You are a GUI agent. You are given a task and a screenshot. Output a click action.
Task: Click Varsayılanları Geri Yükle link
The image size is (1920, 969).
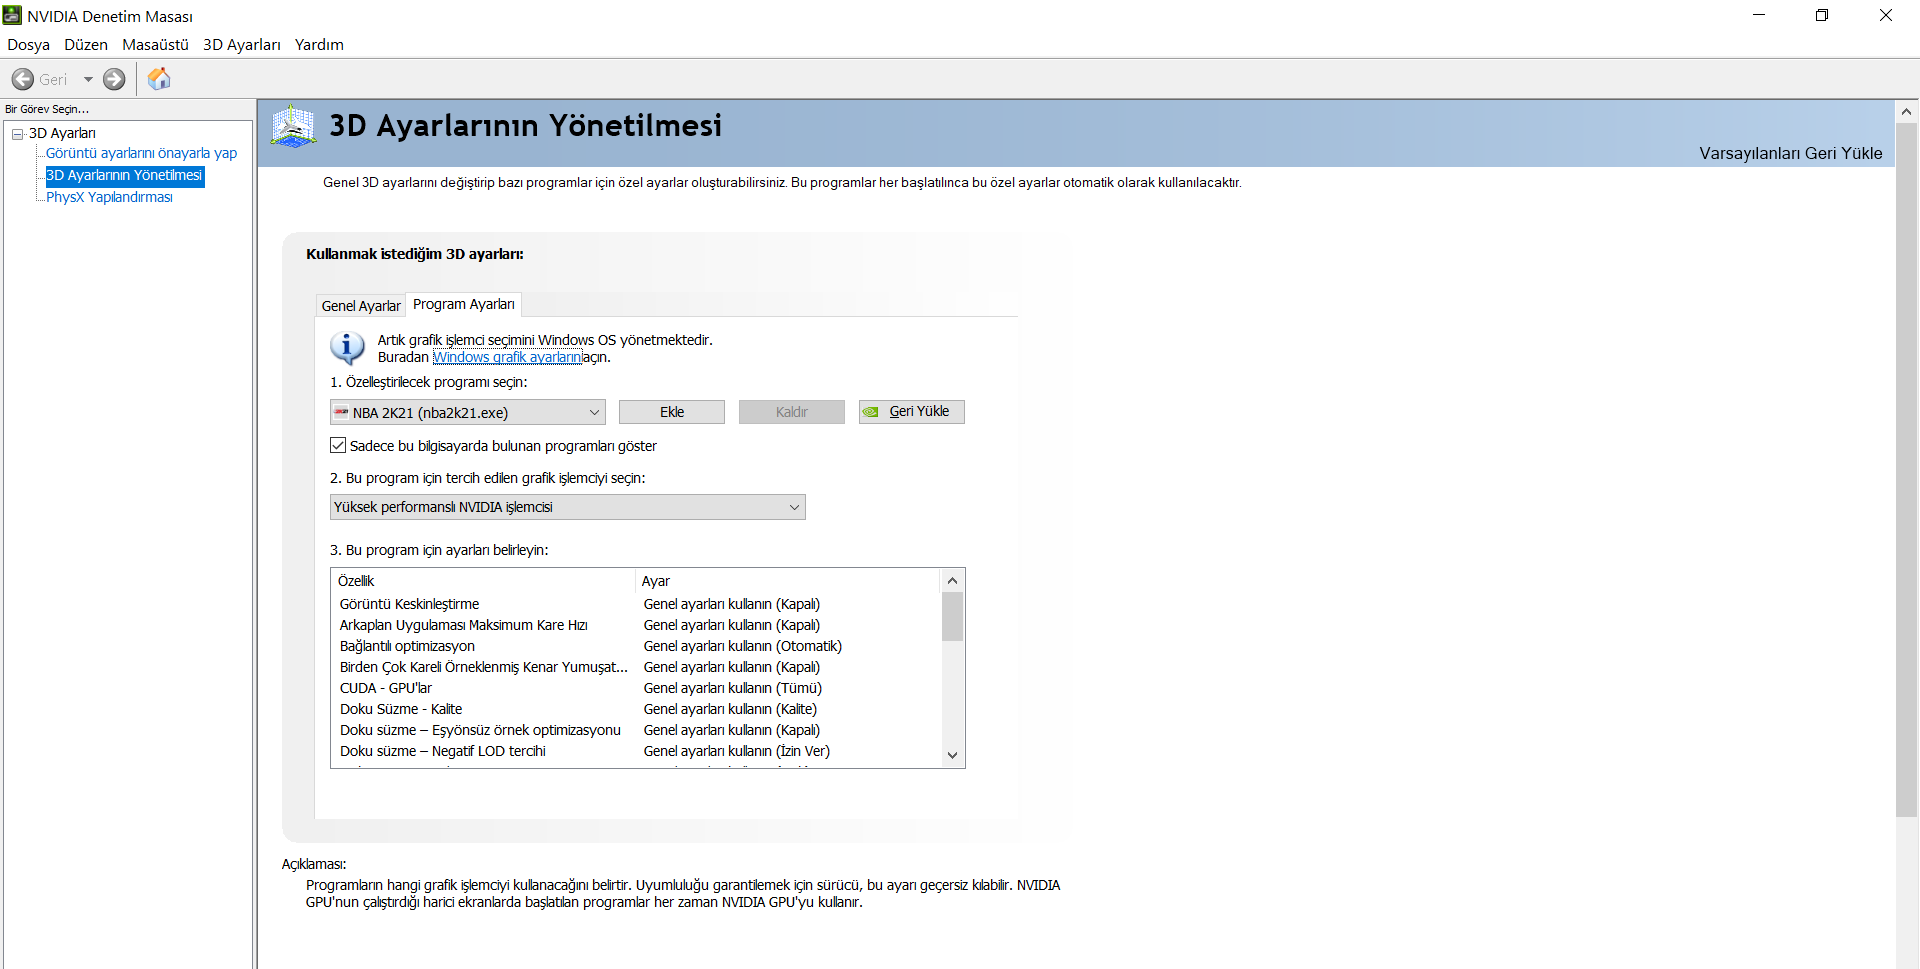[x=1791, y=153]
